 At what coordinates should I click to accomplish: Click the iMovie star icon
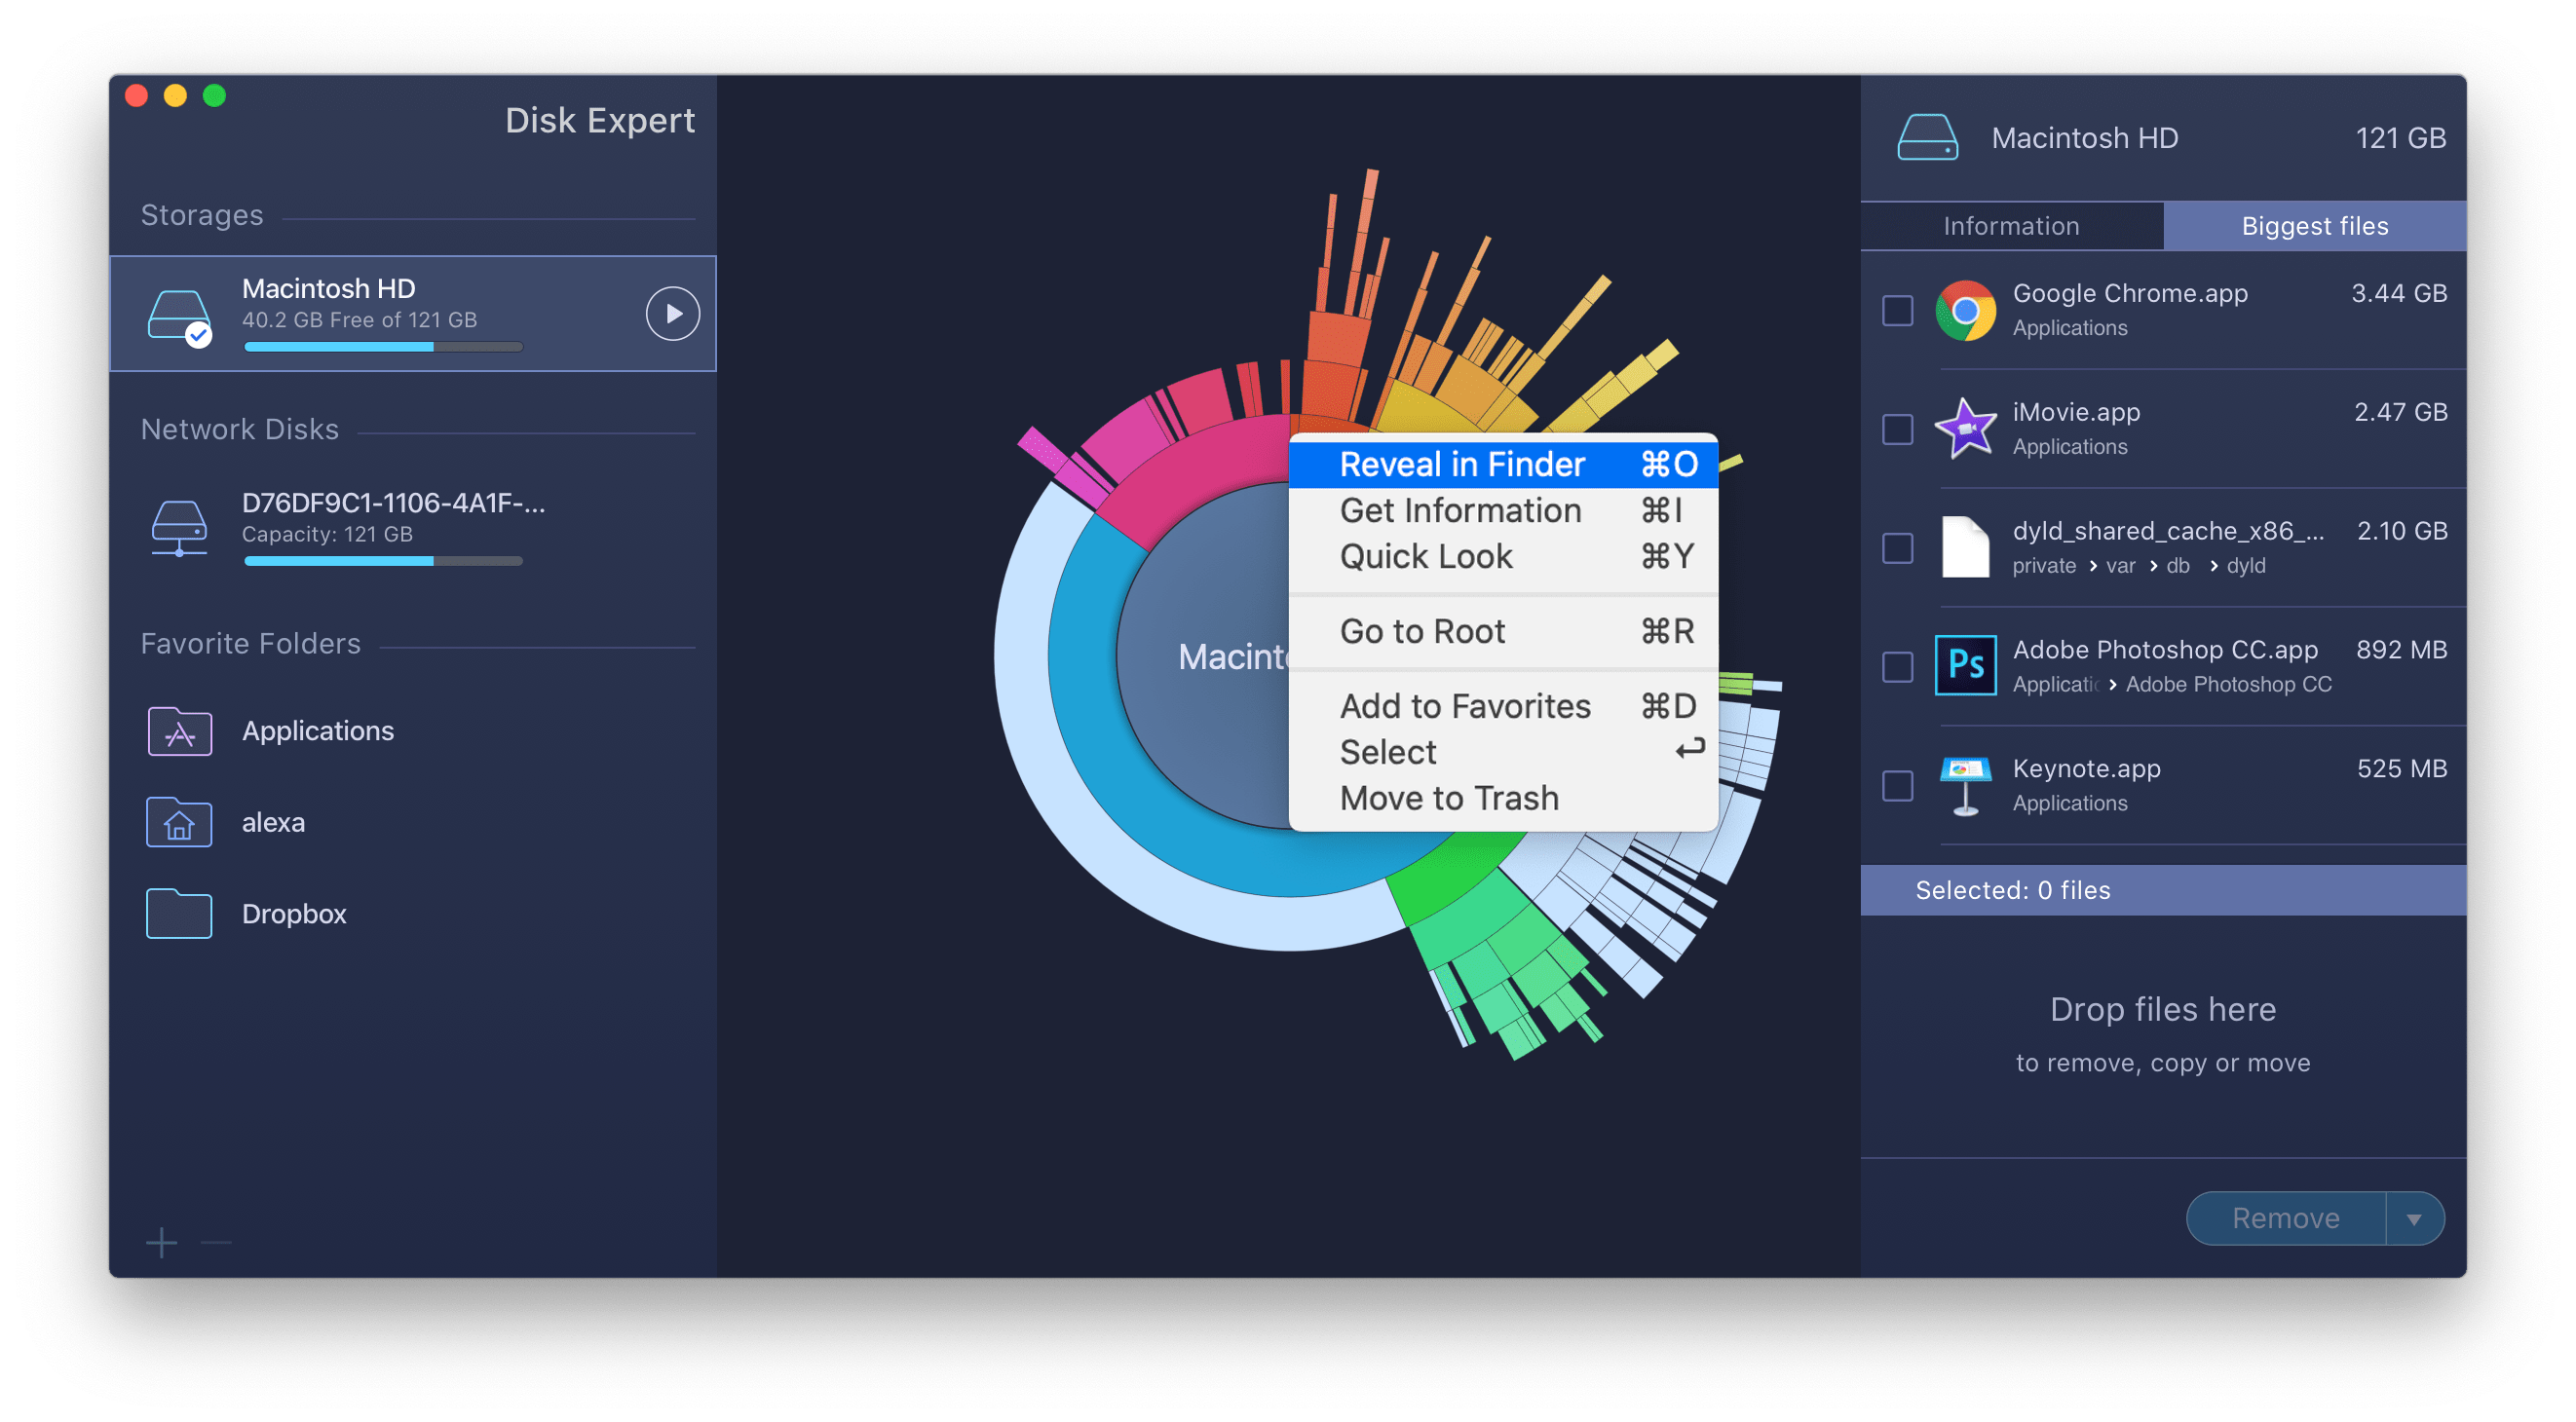(1965, 429)
